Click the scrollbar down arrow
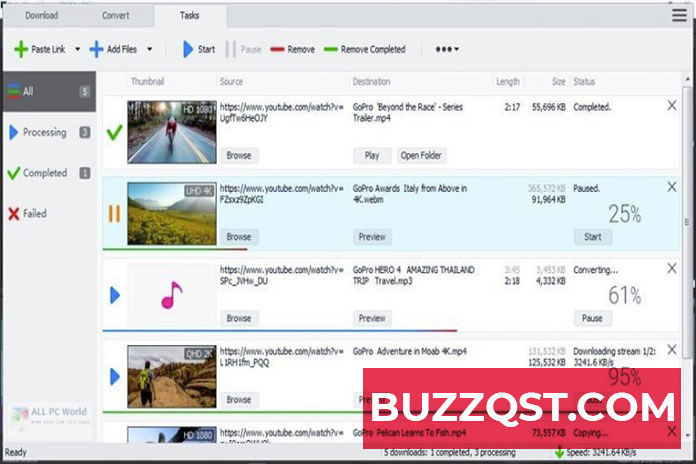The image size is (696, 464). [688, 436]
